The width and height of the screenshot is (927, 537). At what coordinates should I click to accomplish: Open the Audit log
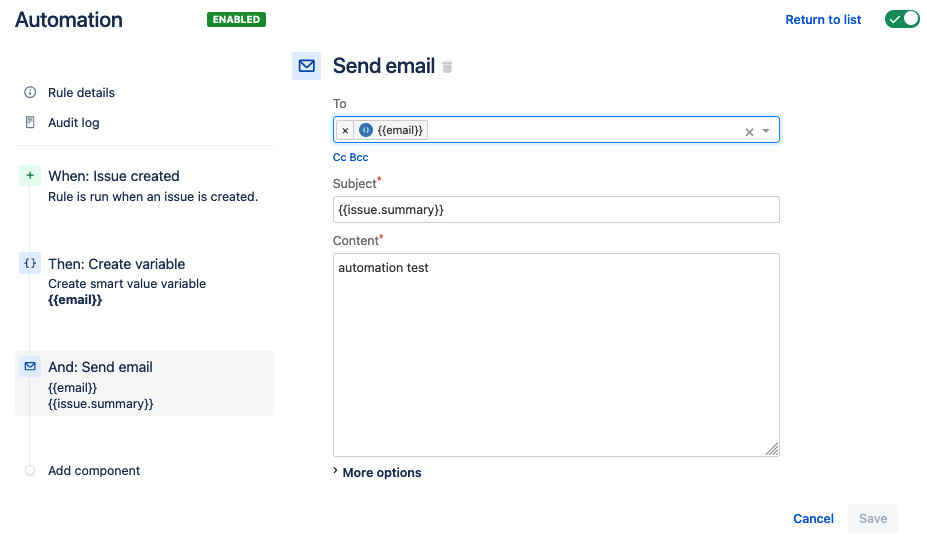74,122
